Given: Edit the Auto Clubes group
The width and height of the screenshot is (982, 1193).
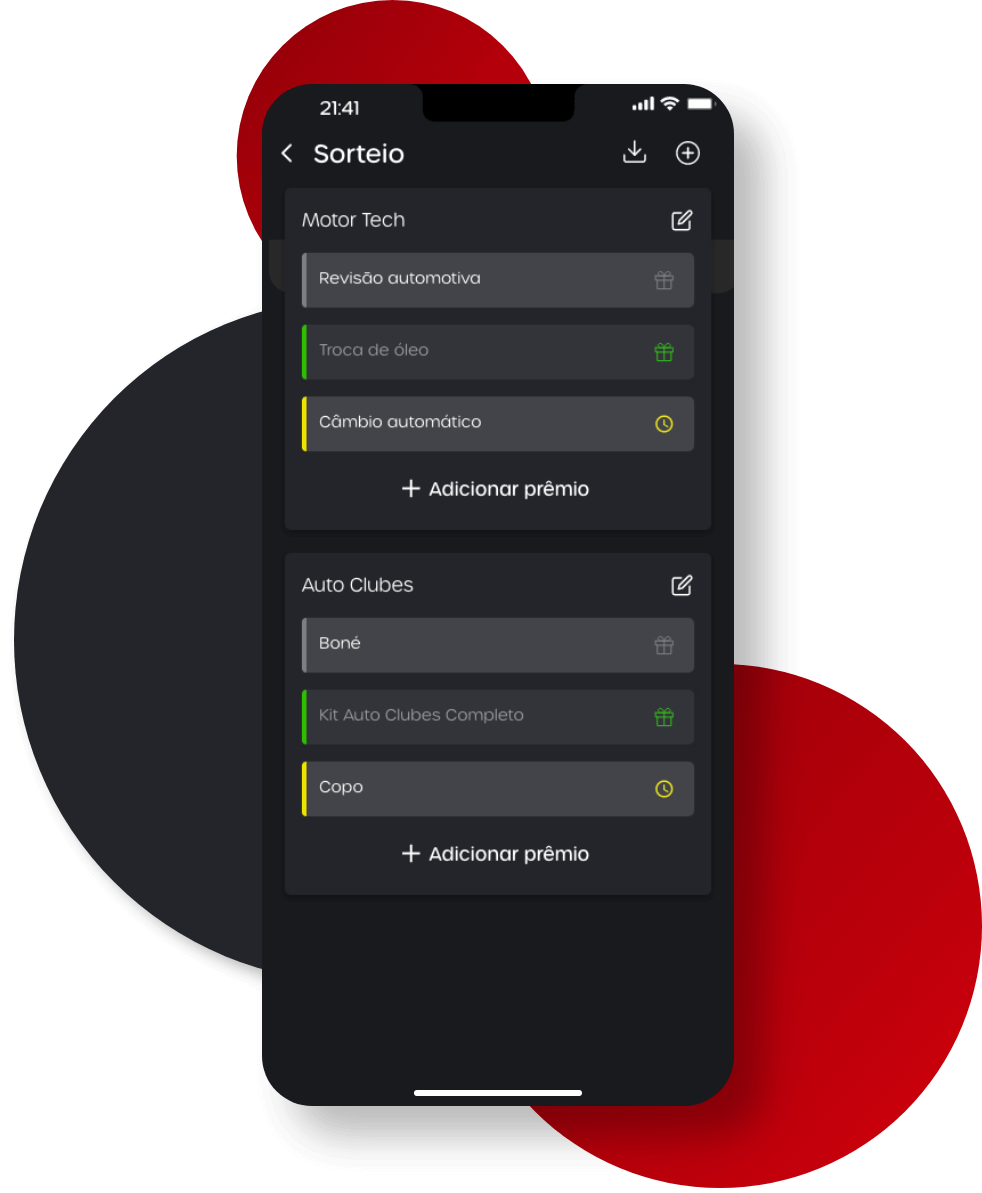Looking at the screenshot, I should (x=682, y=585).
